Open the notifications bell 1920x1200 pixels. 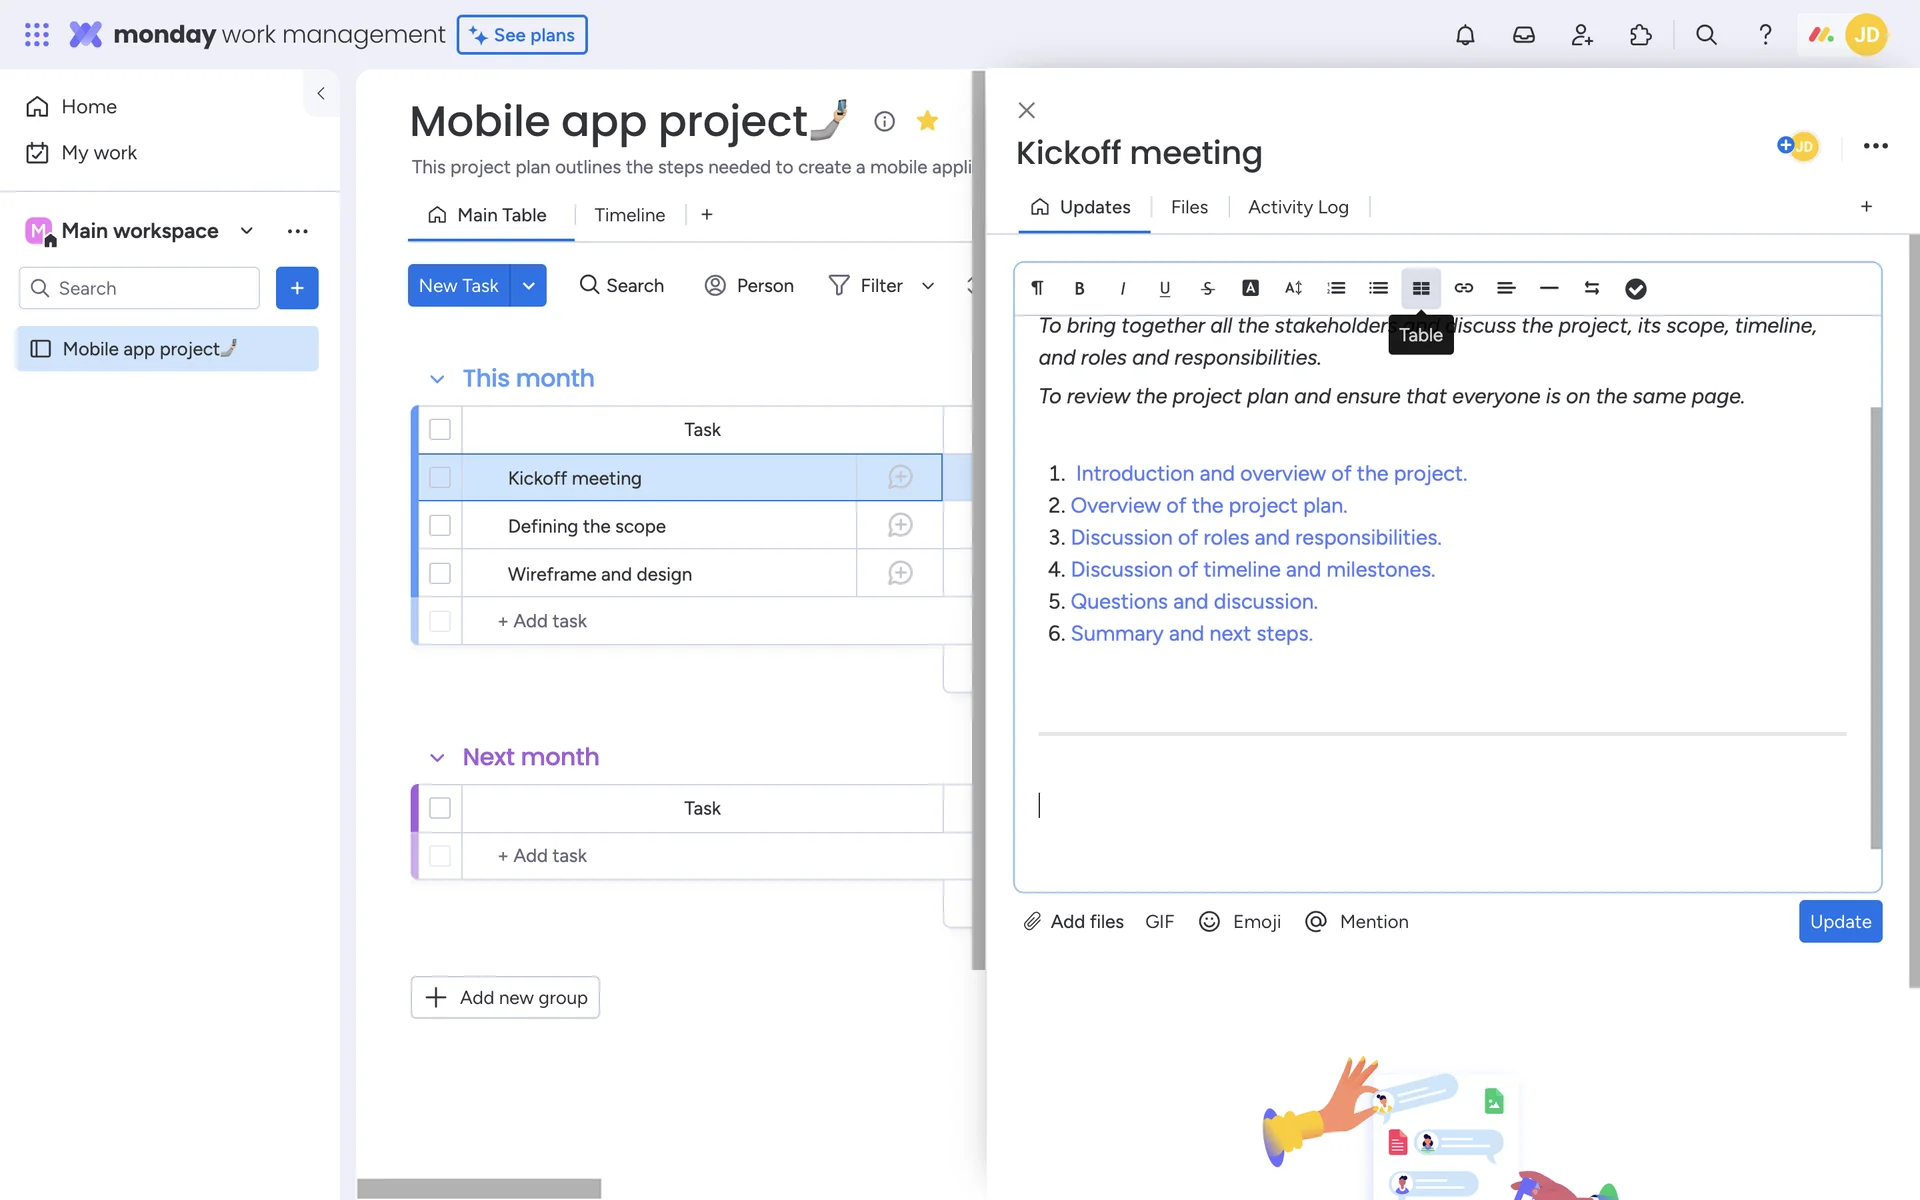(x=1465, y=35)
